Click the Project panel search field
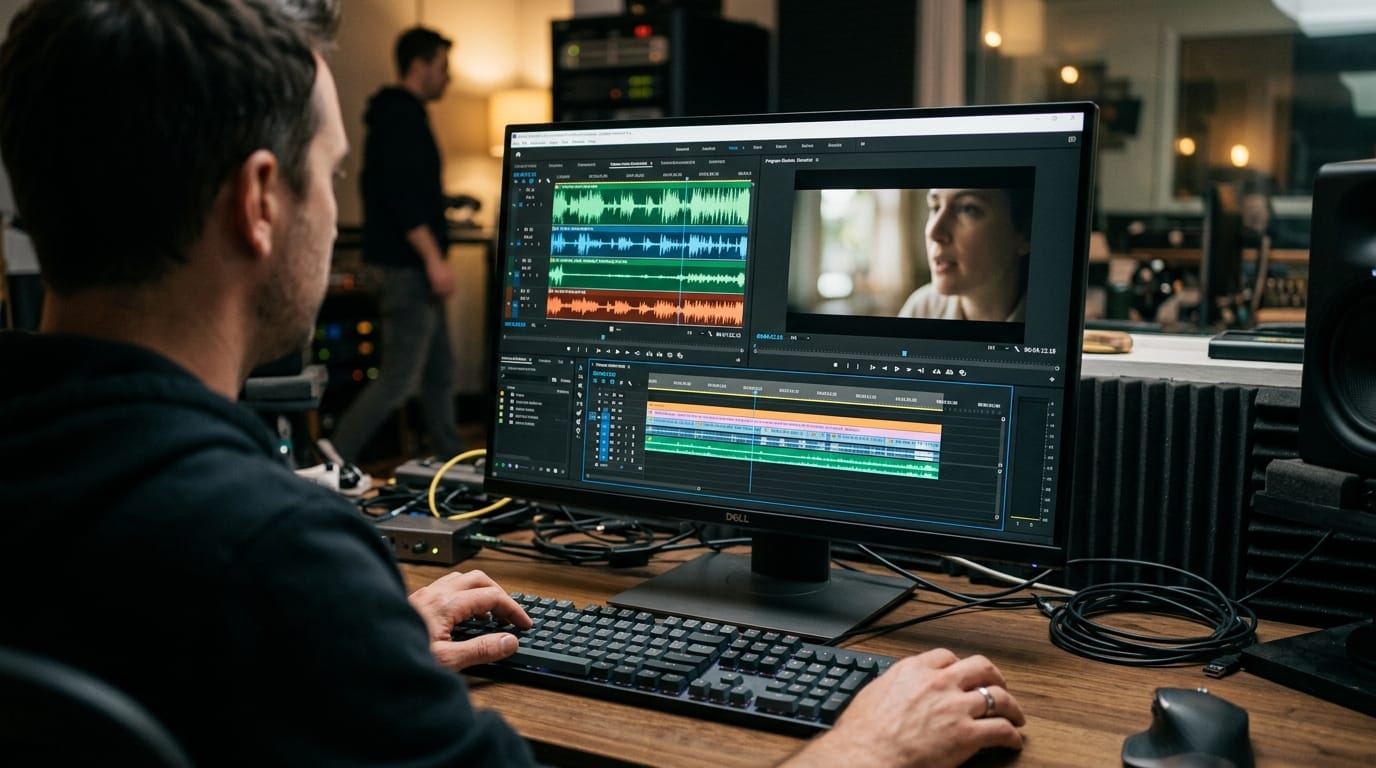This screenshot has height=768, width=1376. [526, 378]
